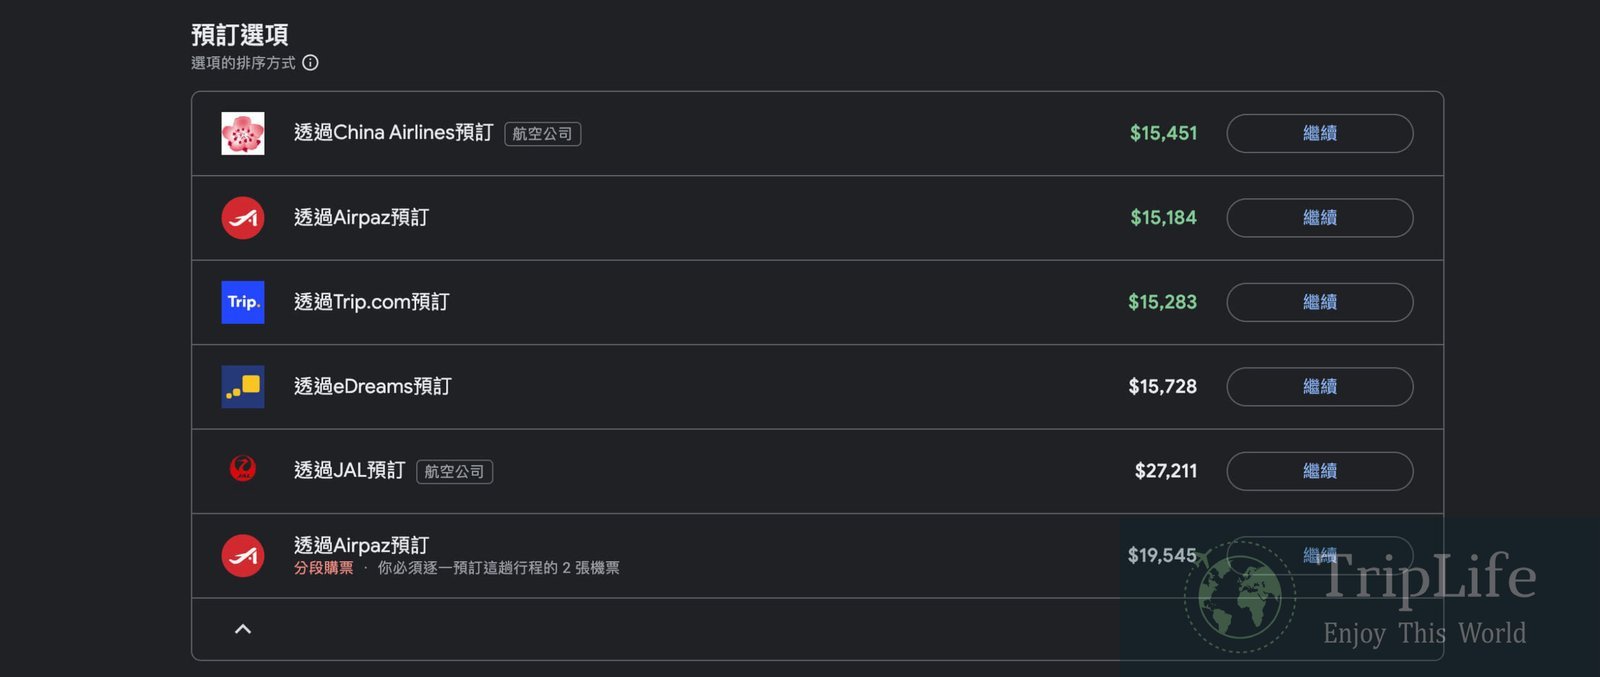Select the 透過eDreams預訂 option text
This screenshot has height=677, width=1600.
coord(373,386)
